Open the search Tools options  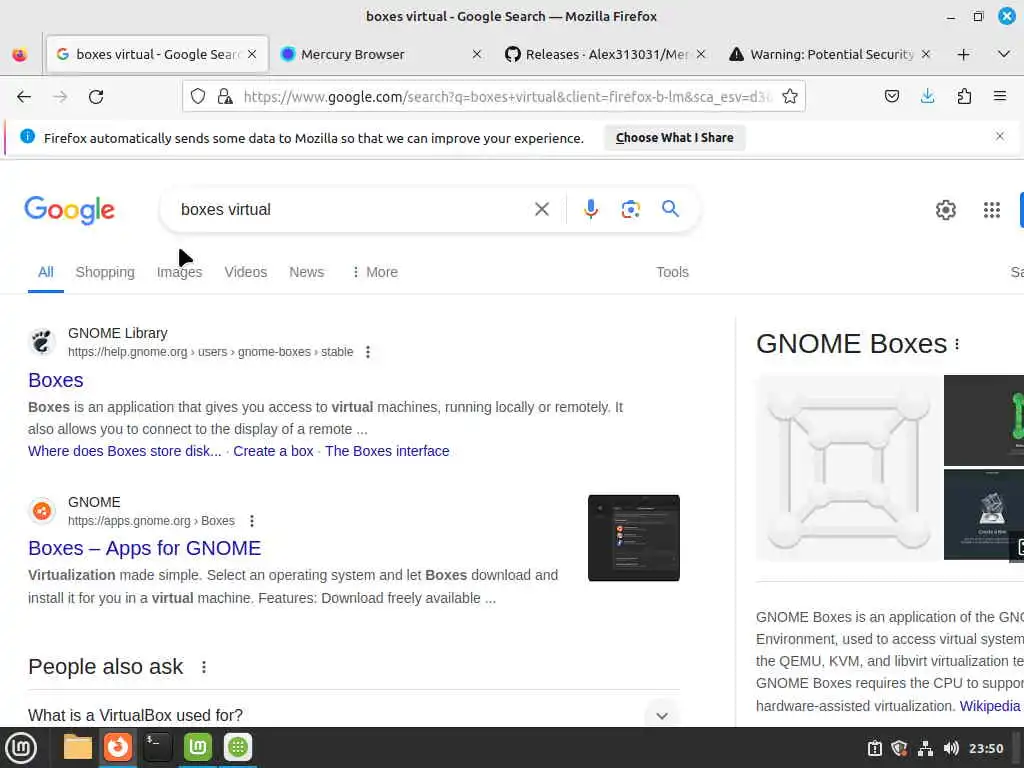672,272
